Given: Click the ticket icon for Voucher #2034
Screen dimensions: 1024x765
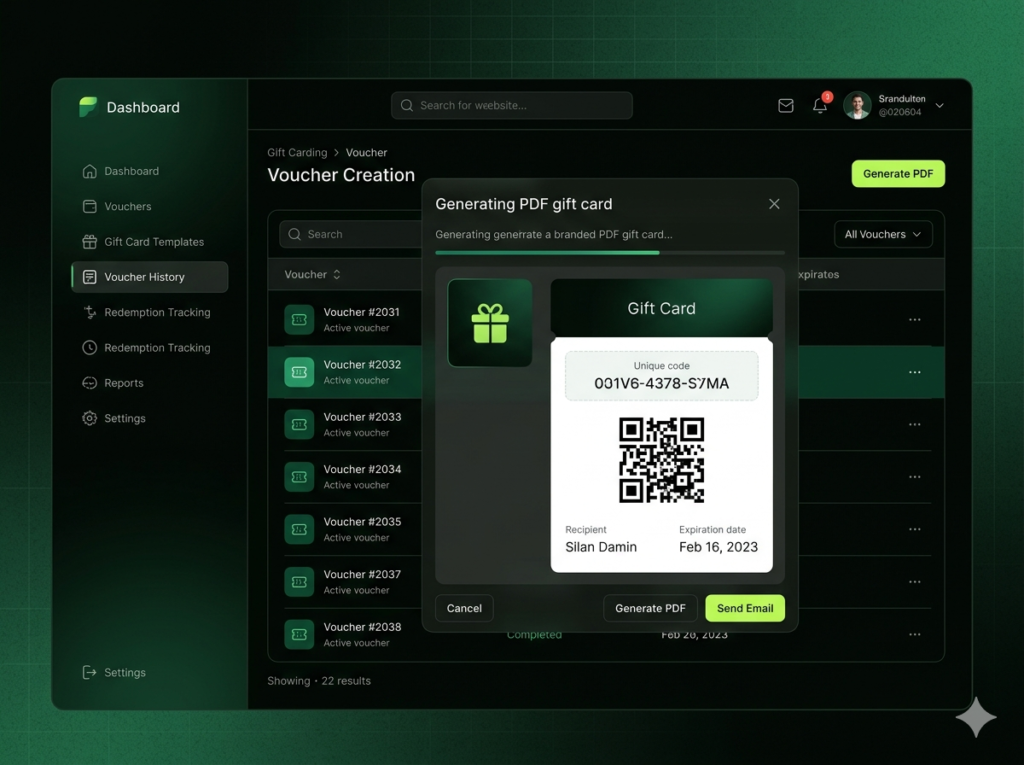Looking at the screenshot, I should point(299,477).
